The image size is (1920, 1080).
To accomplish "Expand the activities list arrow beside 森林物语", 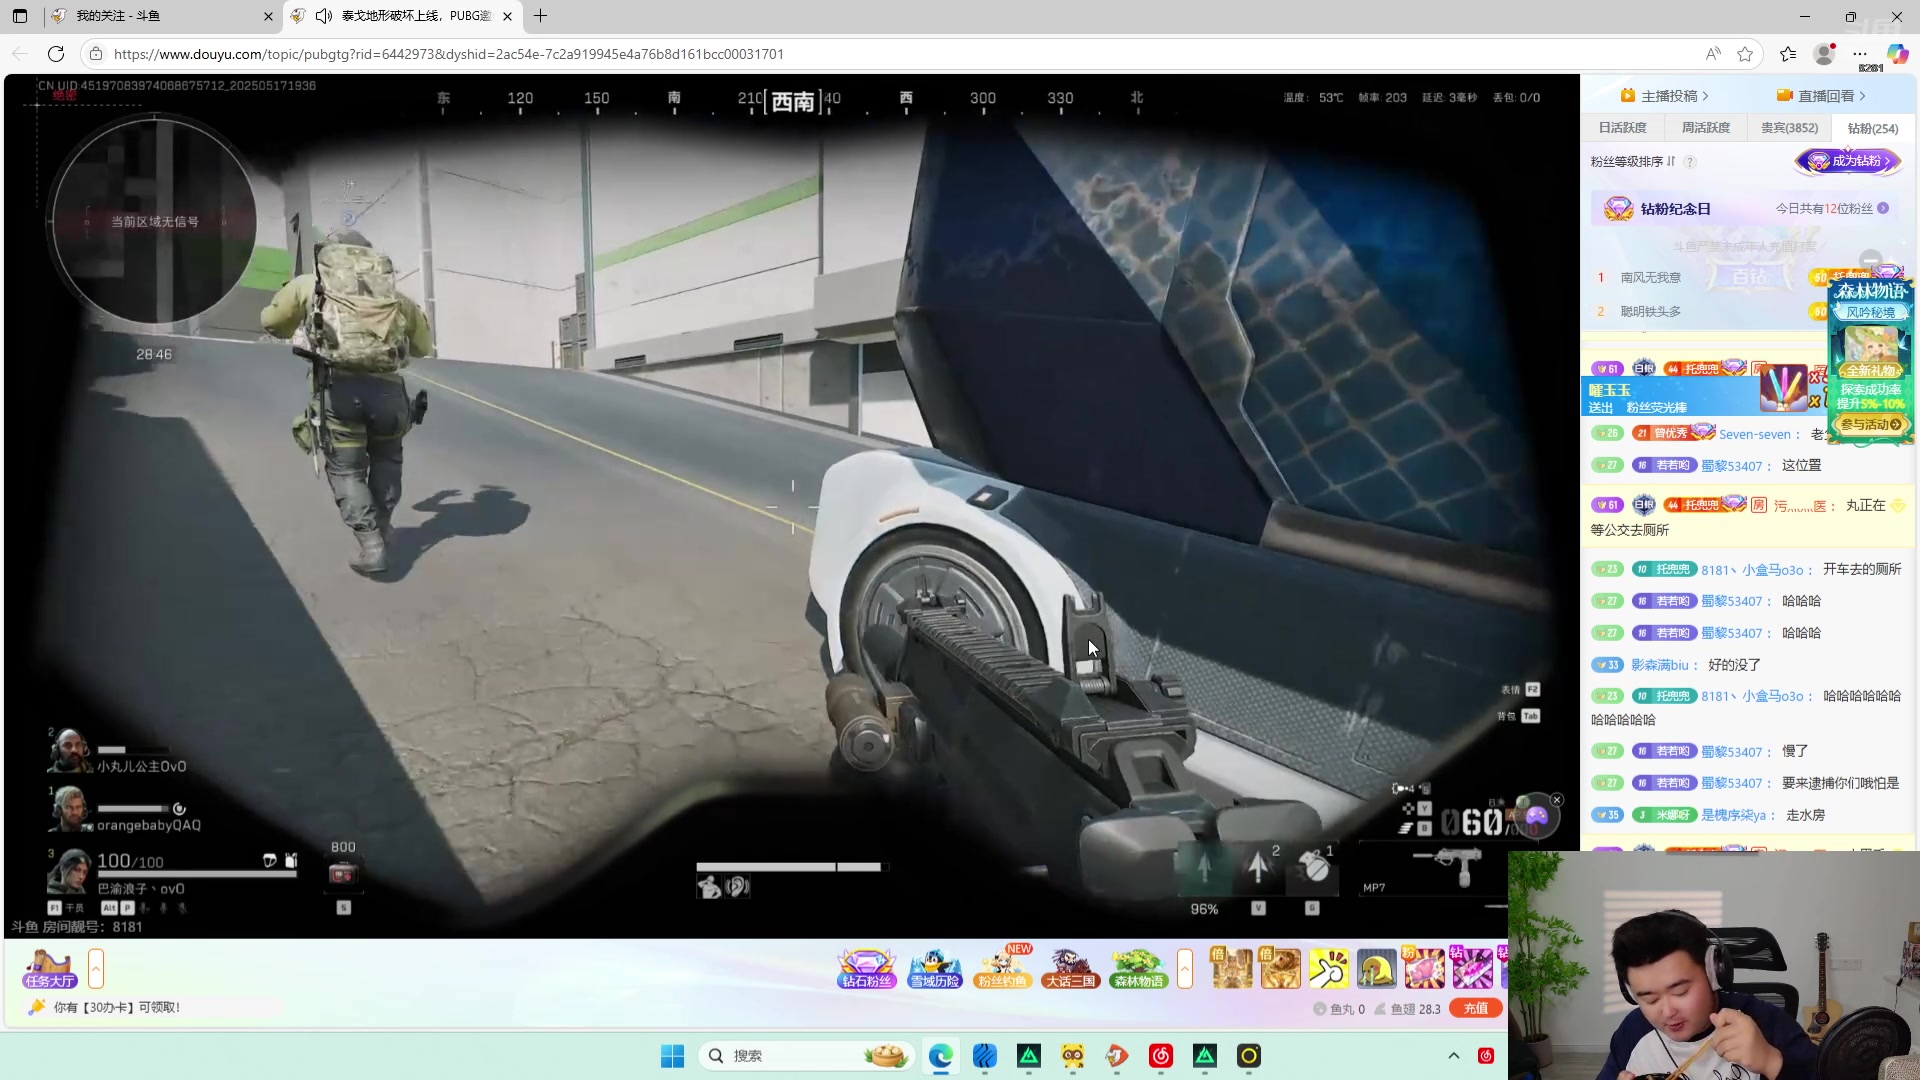I will coord(1185,969).
